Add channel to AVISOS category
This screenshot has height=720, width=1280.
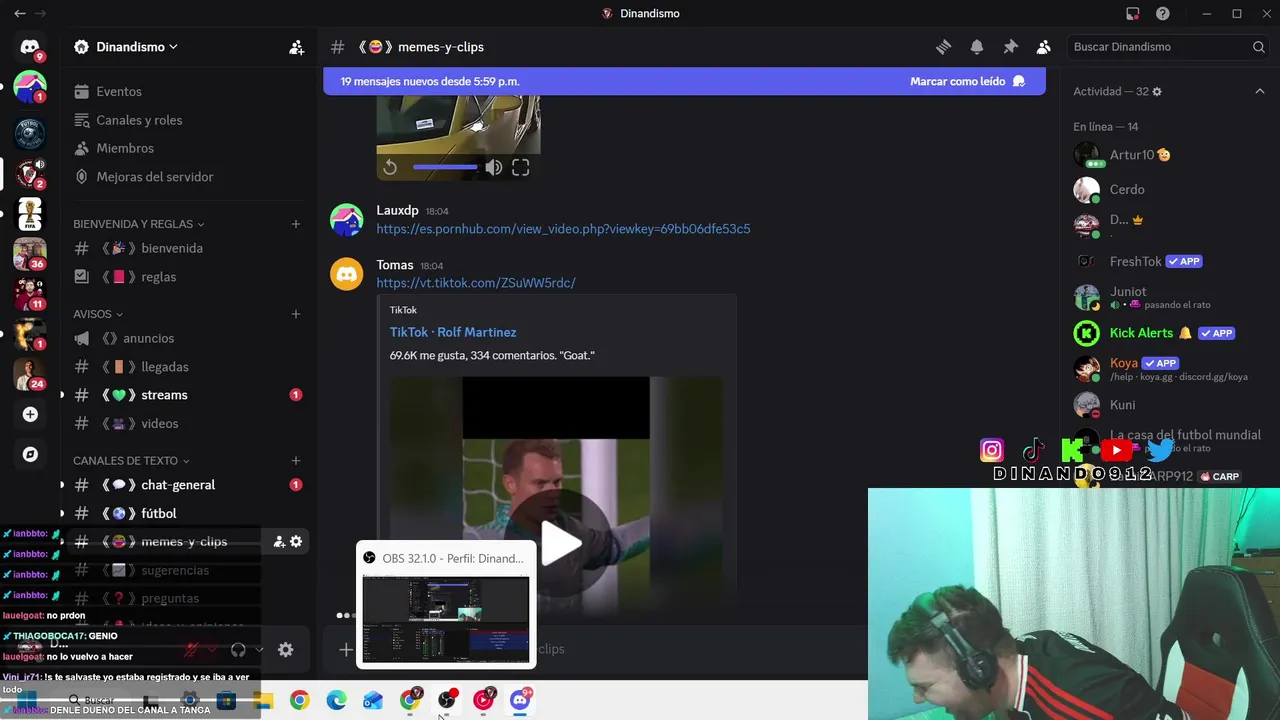point(296,314)
